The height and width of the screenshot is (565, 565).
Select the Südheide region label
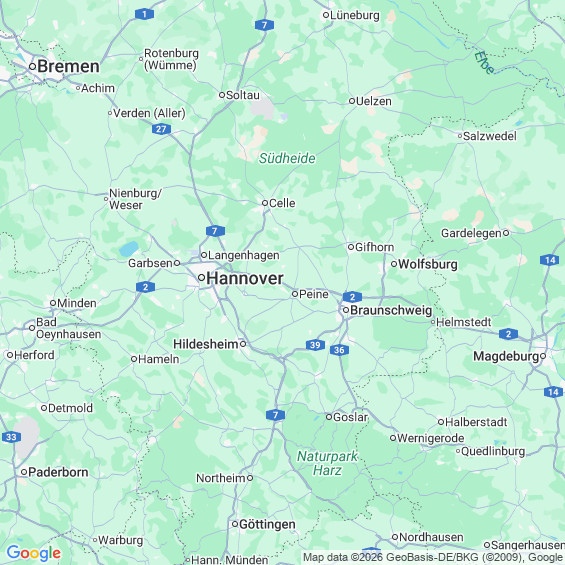[x=287, y=159]
